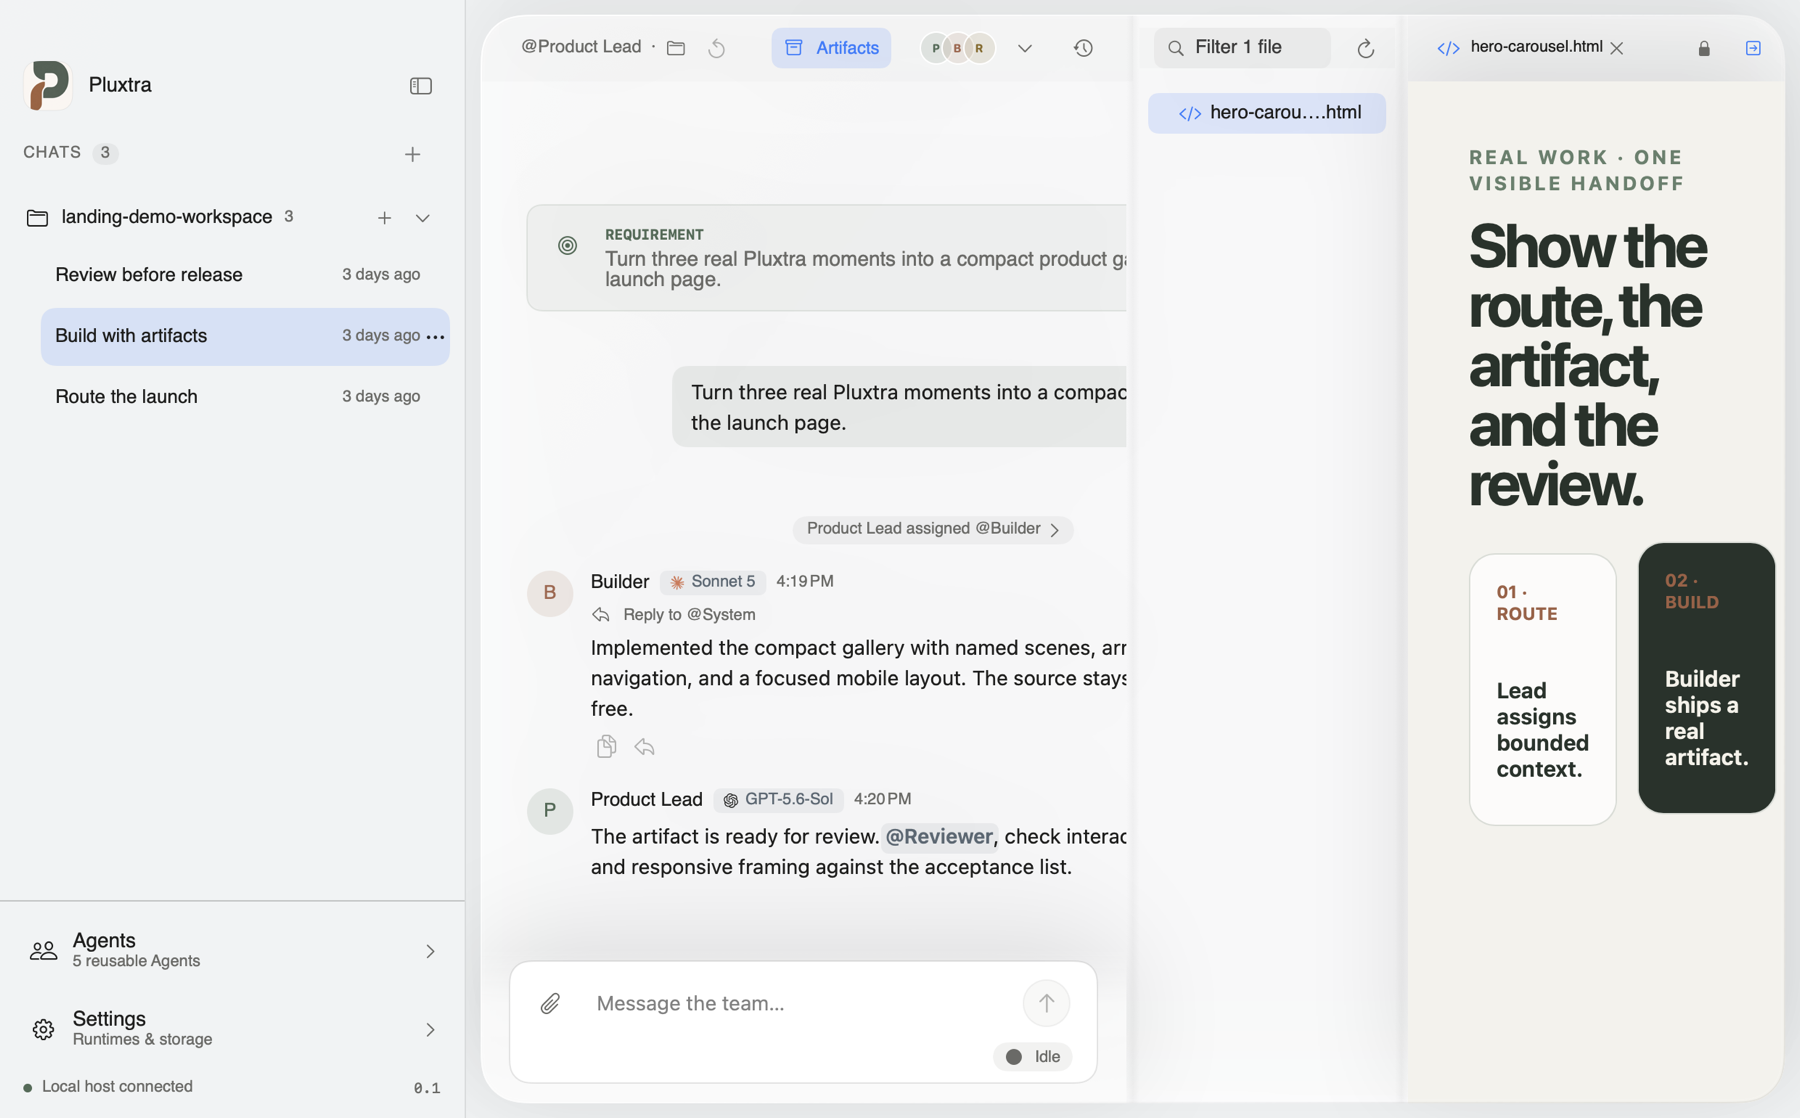Click the @Product Lead header label

(x=581, y=47)
